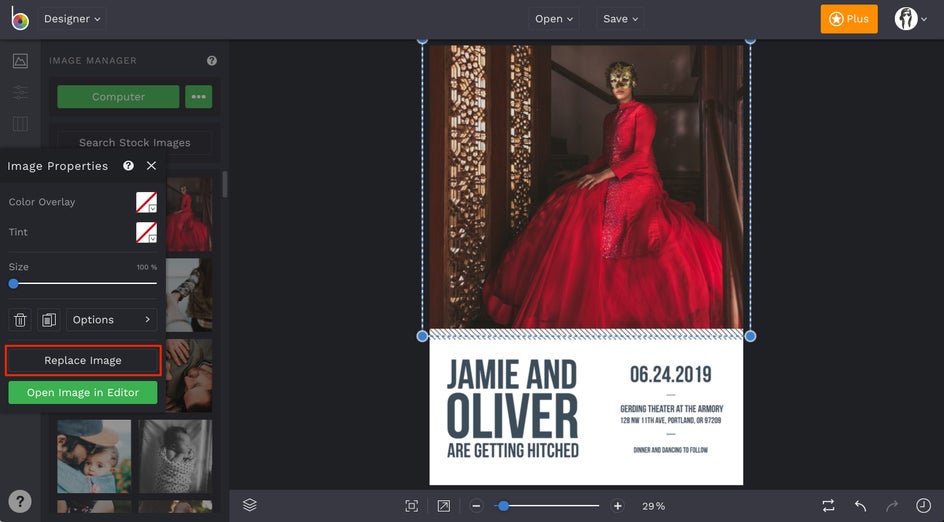Click the swap orientation arrows icon

click(x=828, y=506)
